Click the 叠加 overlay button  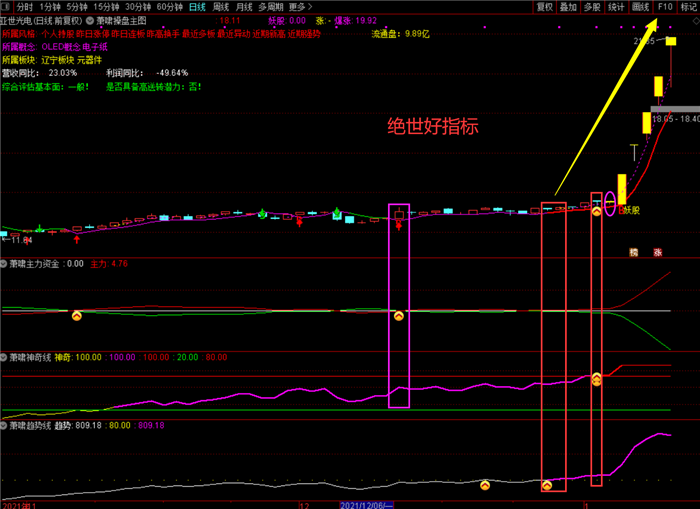click(568, 7)
